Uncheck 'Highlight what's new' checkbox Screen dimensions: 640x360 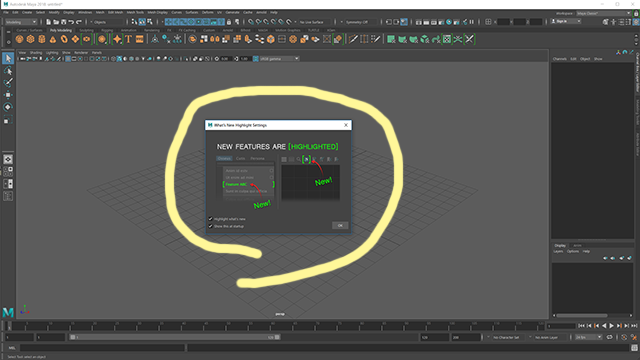tap(211, 219)
